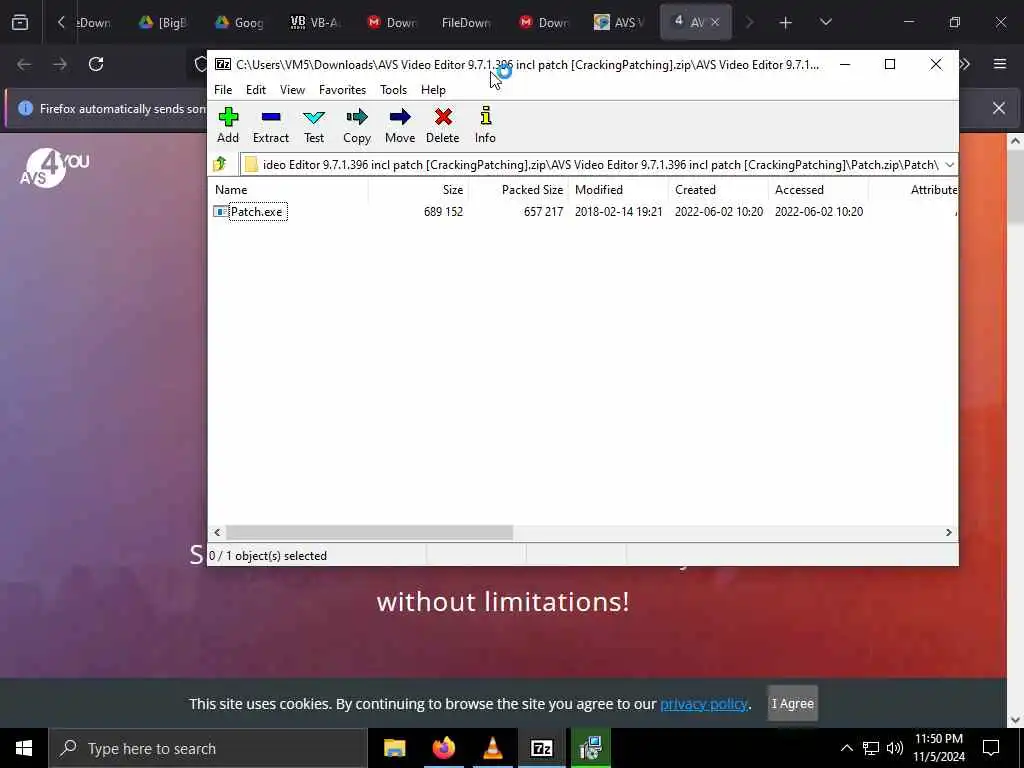Click the right arrow of the horizontal scrollbar
Screen dimensions: 1024x768
point(948,532)
